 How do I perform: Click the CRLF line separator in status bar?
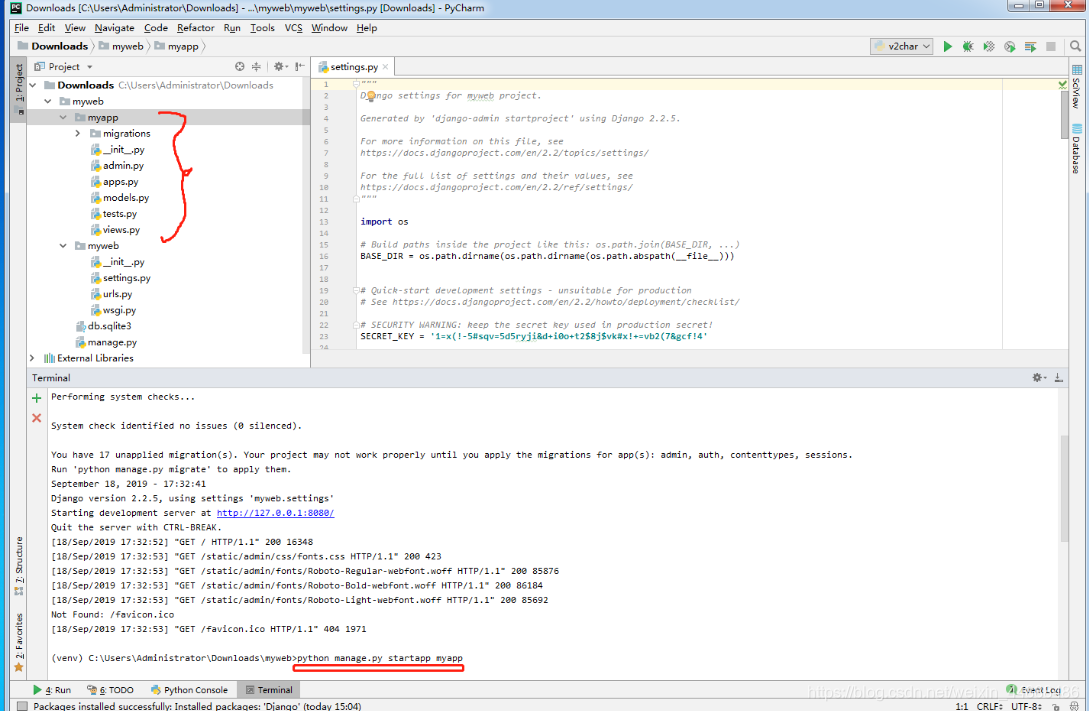click(989, 706)
